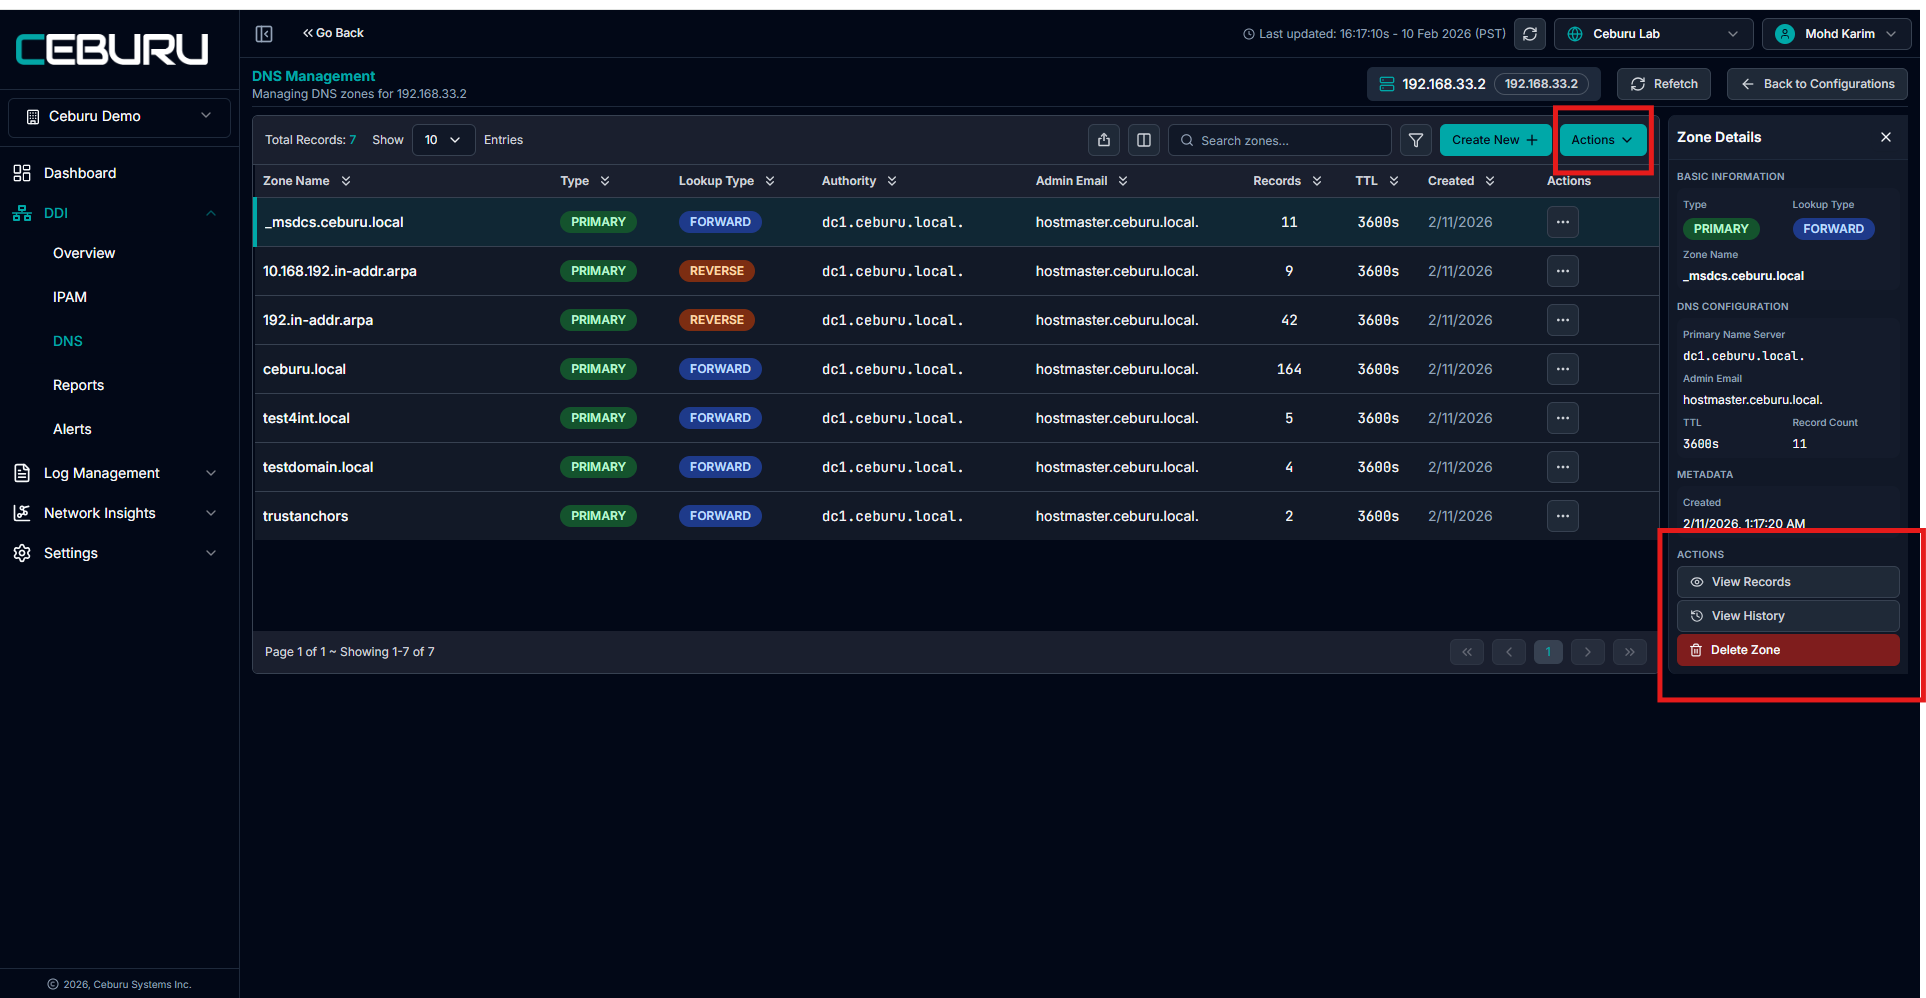The width and height of the screenshot is (1926, 998).
Task: Click the REVERSE badge for 10.168.192.in-addr.arpa
Action: pyautogui.click(x=717, y=271)
